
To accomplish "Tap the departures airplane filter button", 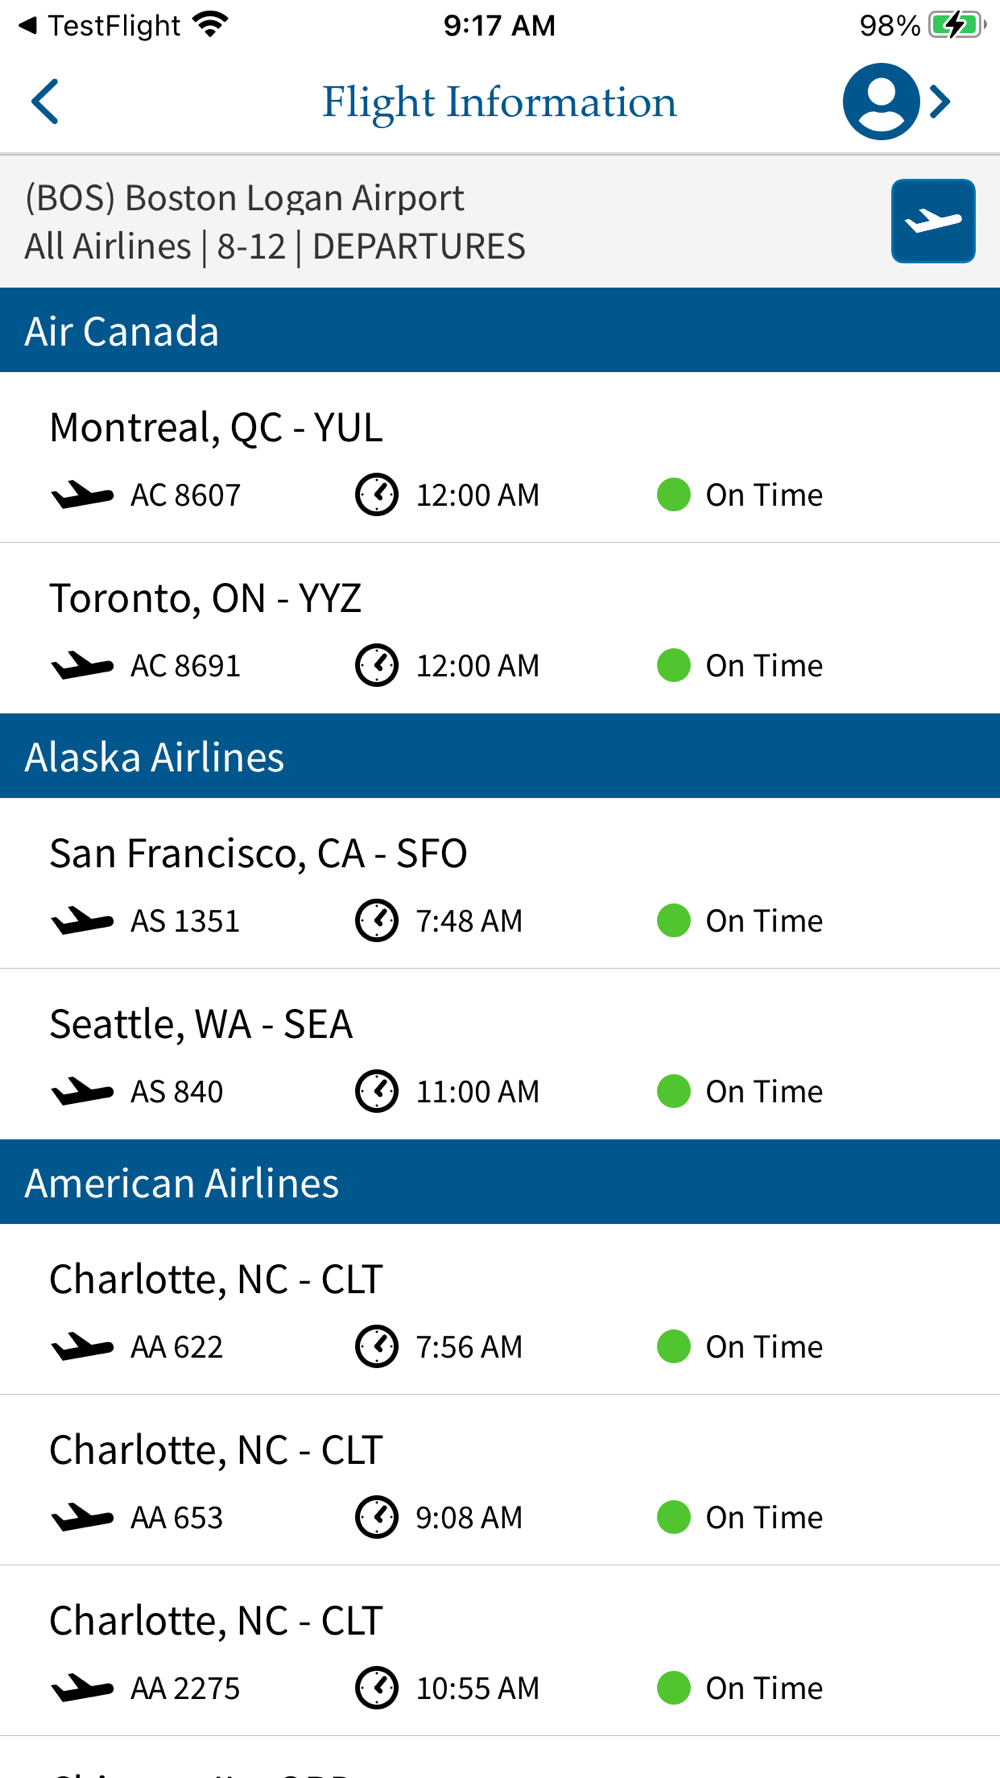I will pyautogui.click(x=933, y=221).
